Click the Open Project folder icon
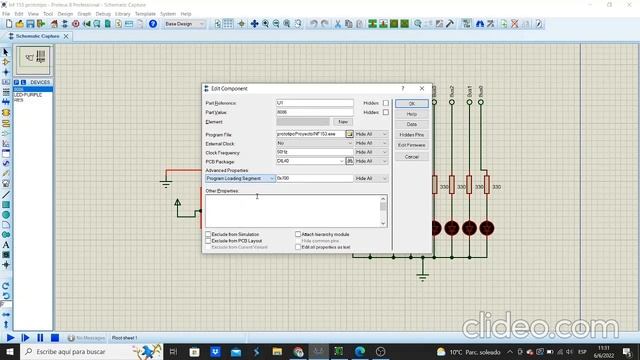640x360 pixels. (19, 24)
